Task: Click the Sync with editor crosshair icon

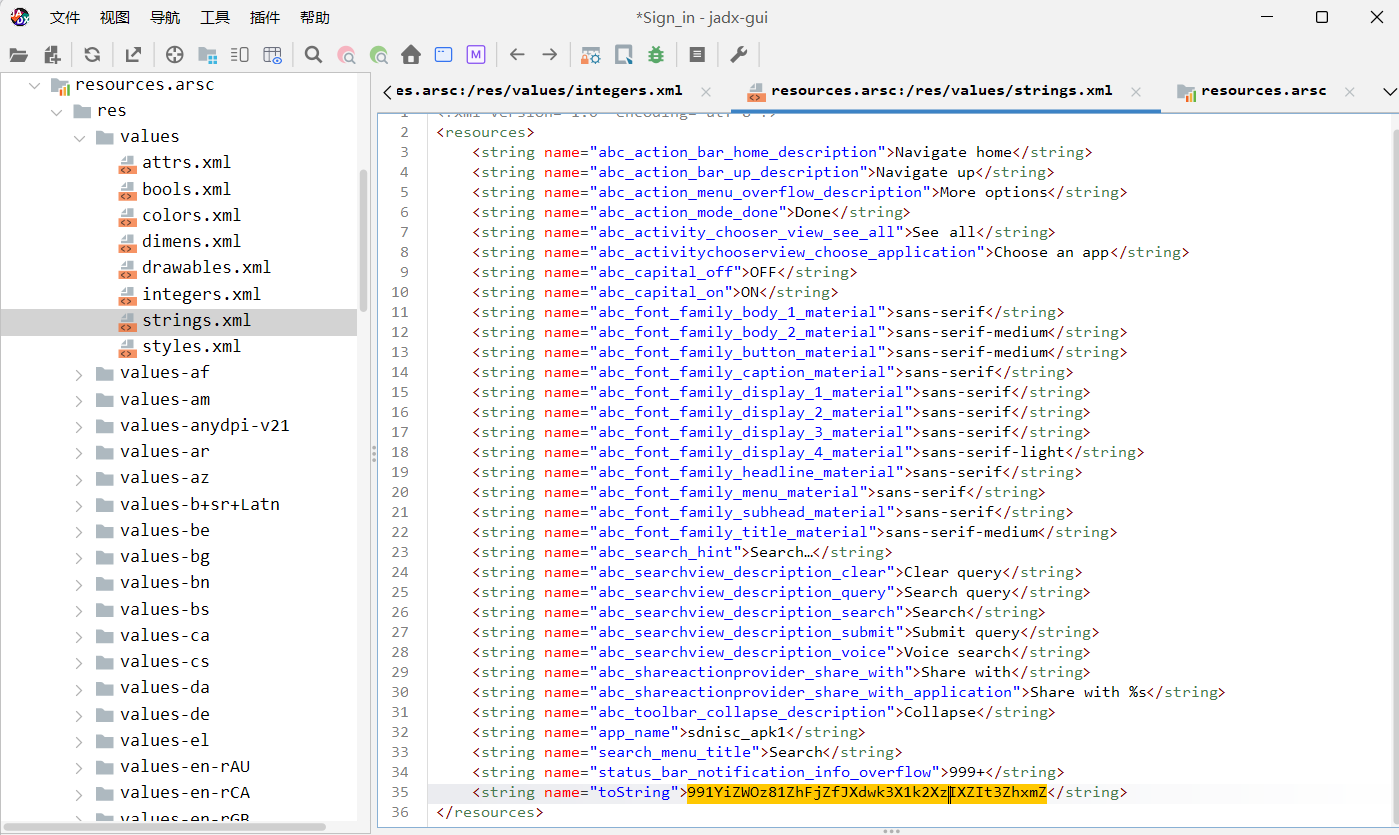Action: pos(174,55)
